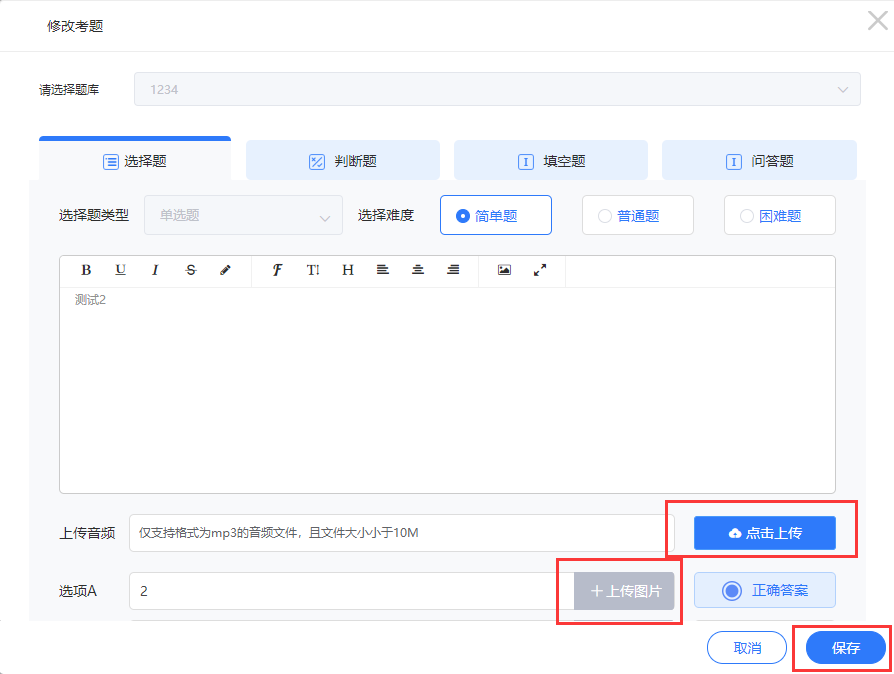Open the 选择题类型 dropdown
The width and height of the screenshot is (894, 674).
tap(243, 215)
